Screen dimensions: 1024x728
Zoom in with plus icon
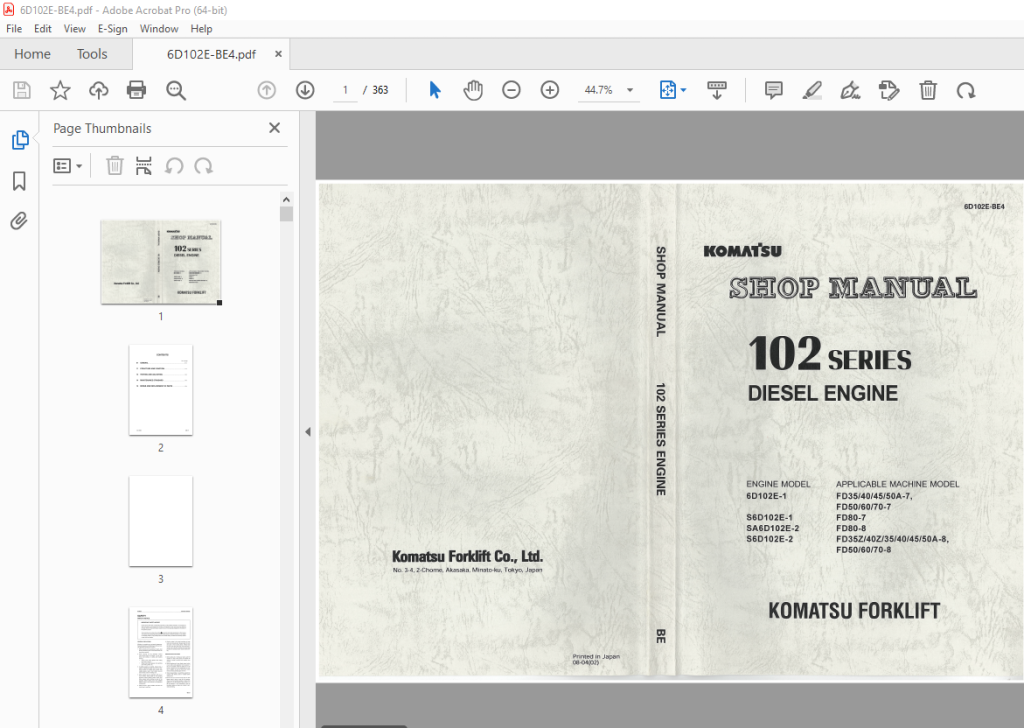coord(550,90)
